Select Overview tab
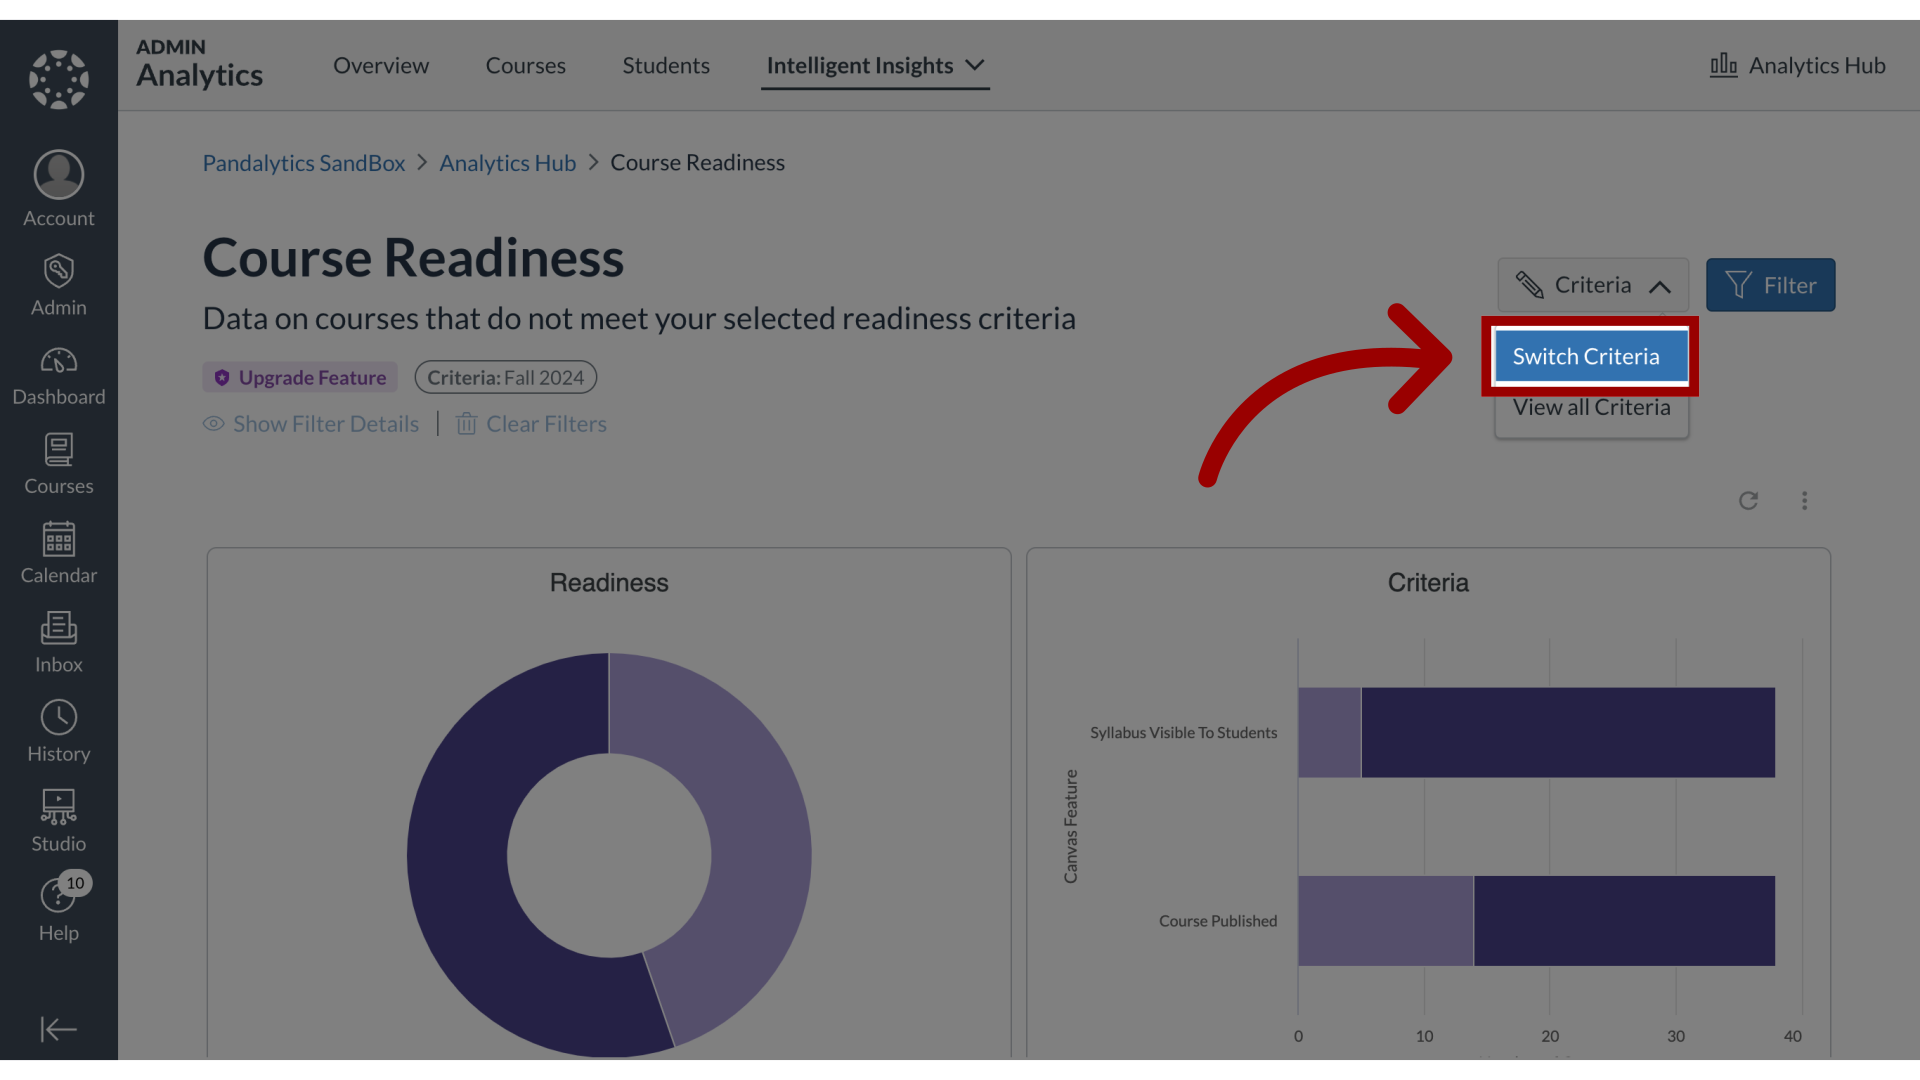Viewport: 1920px width, 1080px height. (x=381, y=63)
